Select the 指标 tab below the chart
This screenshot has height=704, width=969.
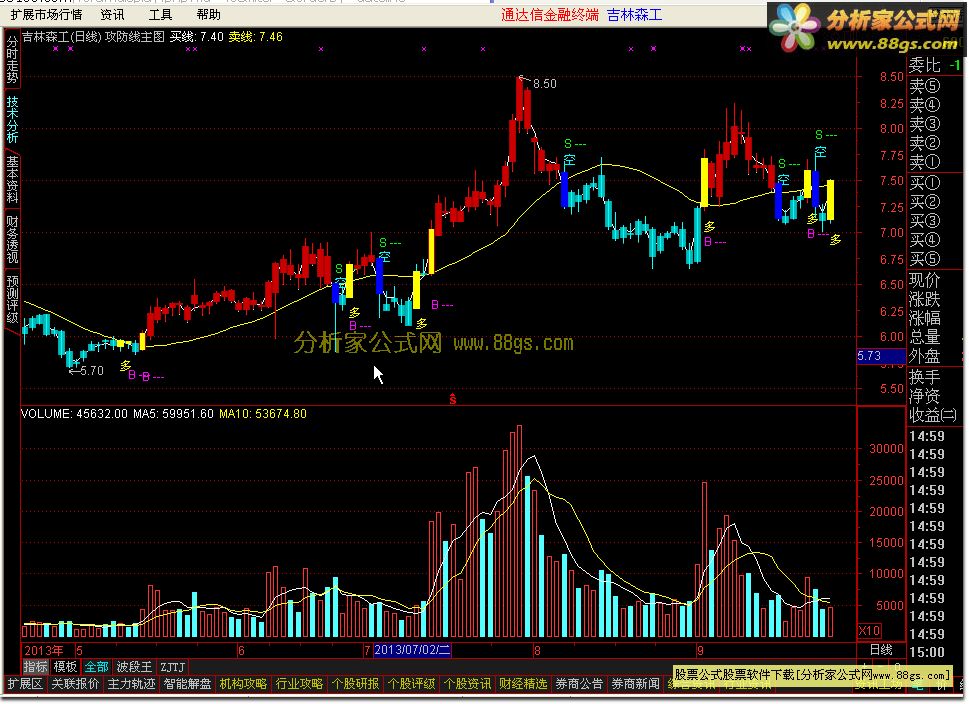coord(35,667)
